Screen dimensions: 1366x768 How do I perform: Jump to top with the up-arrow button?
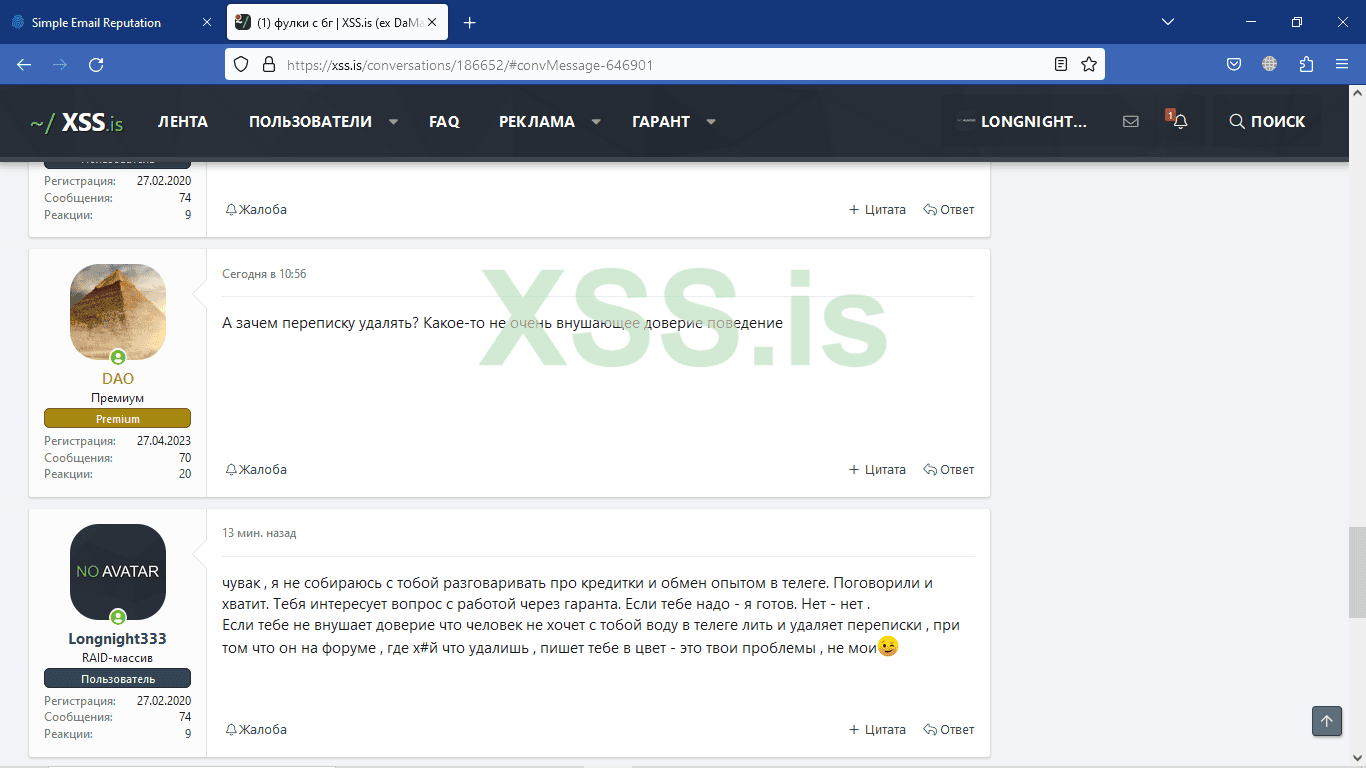[1327, 721]
